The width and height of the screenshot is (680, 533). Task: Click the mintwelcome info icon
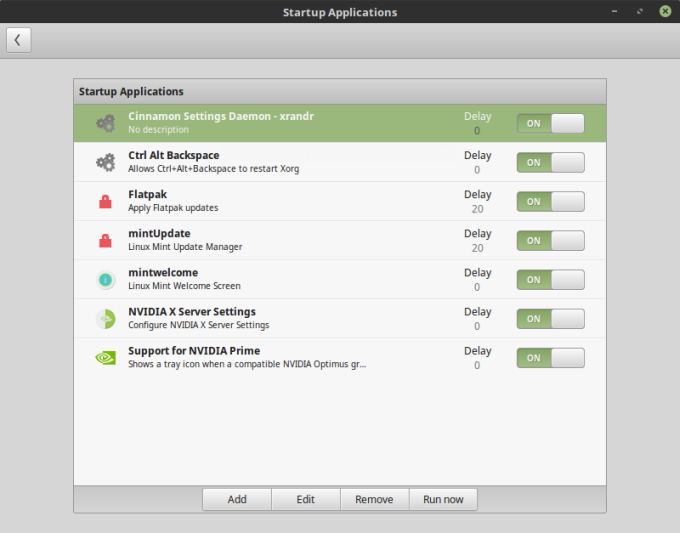pyautogui.click(x=106, y=280)
